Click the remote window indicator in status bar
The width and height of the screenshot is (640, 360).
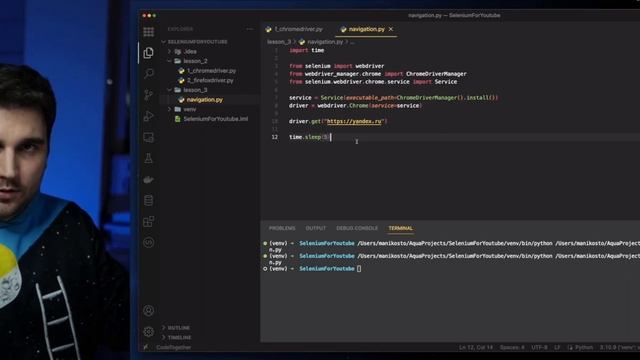tap(146, 347)
